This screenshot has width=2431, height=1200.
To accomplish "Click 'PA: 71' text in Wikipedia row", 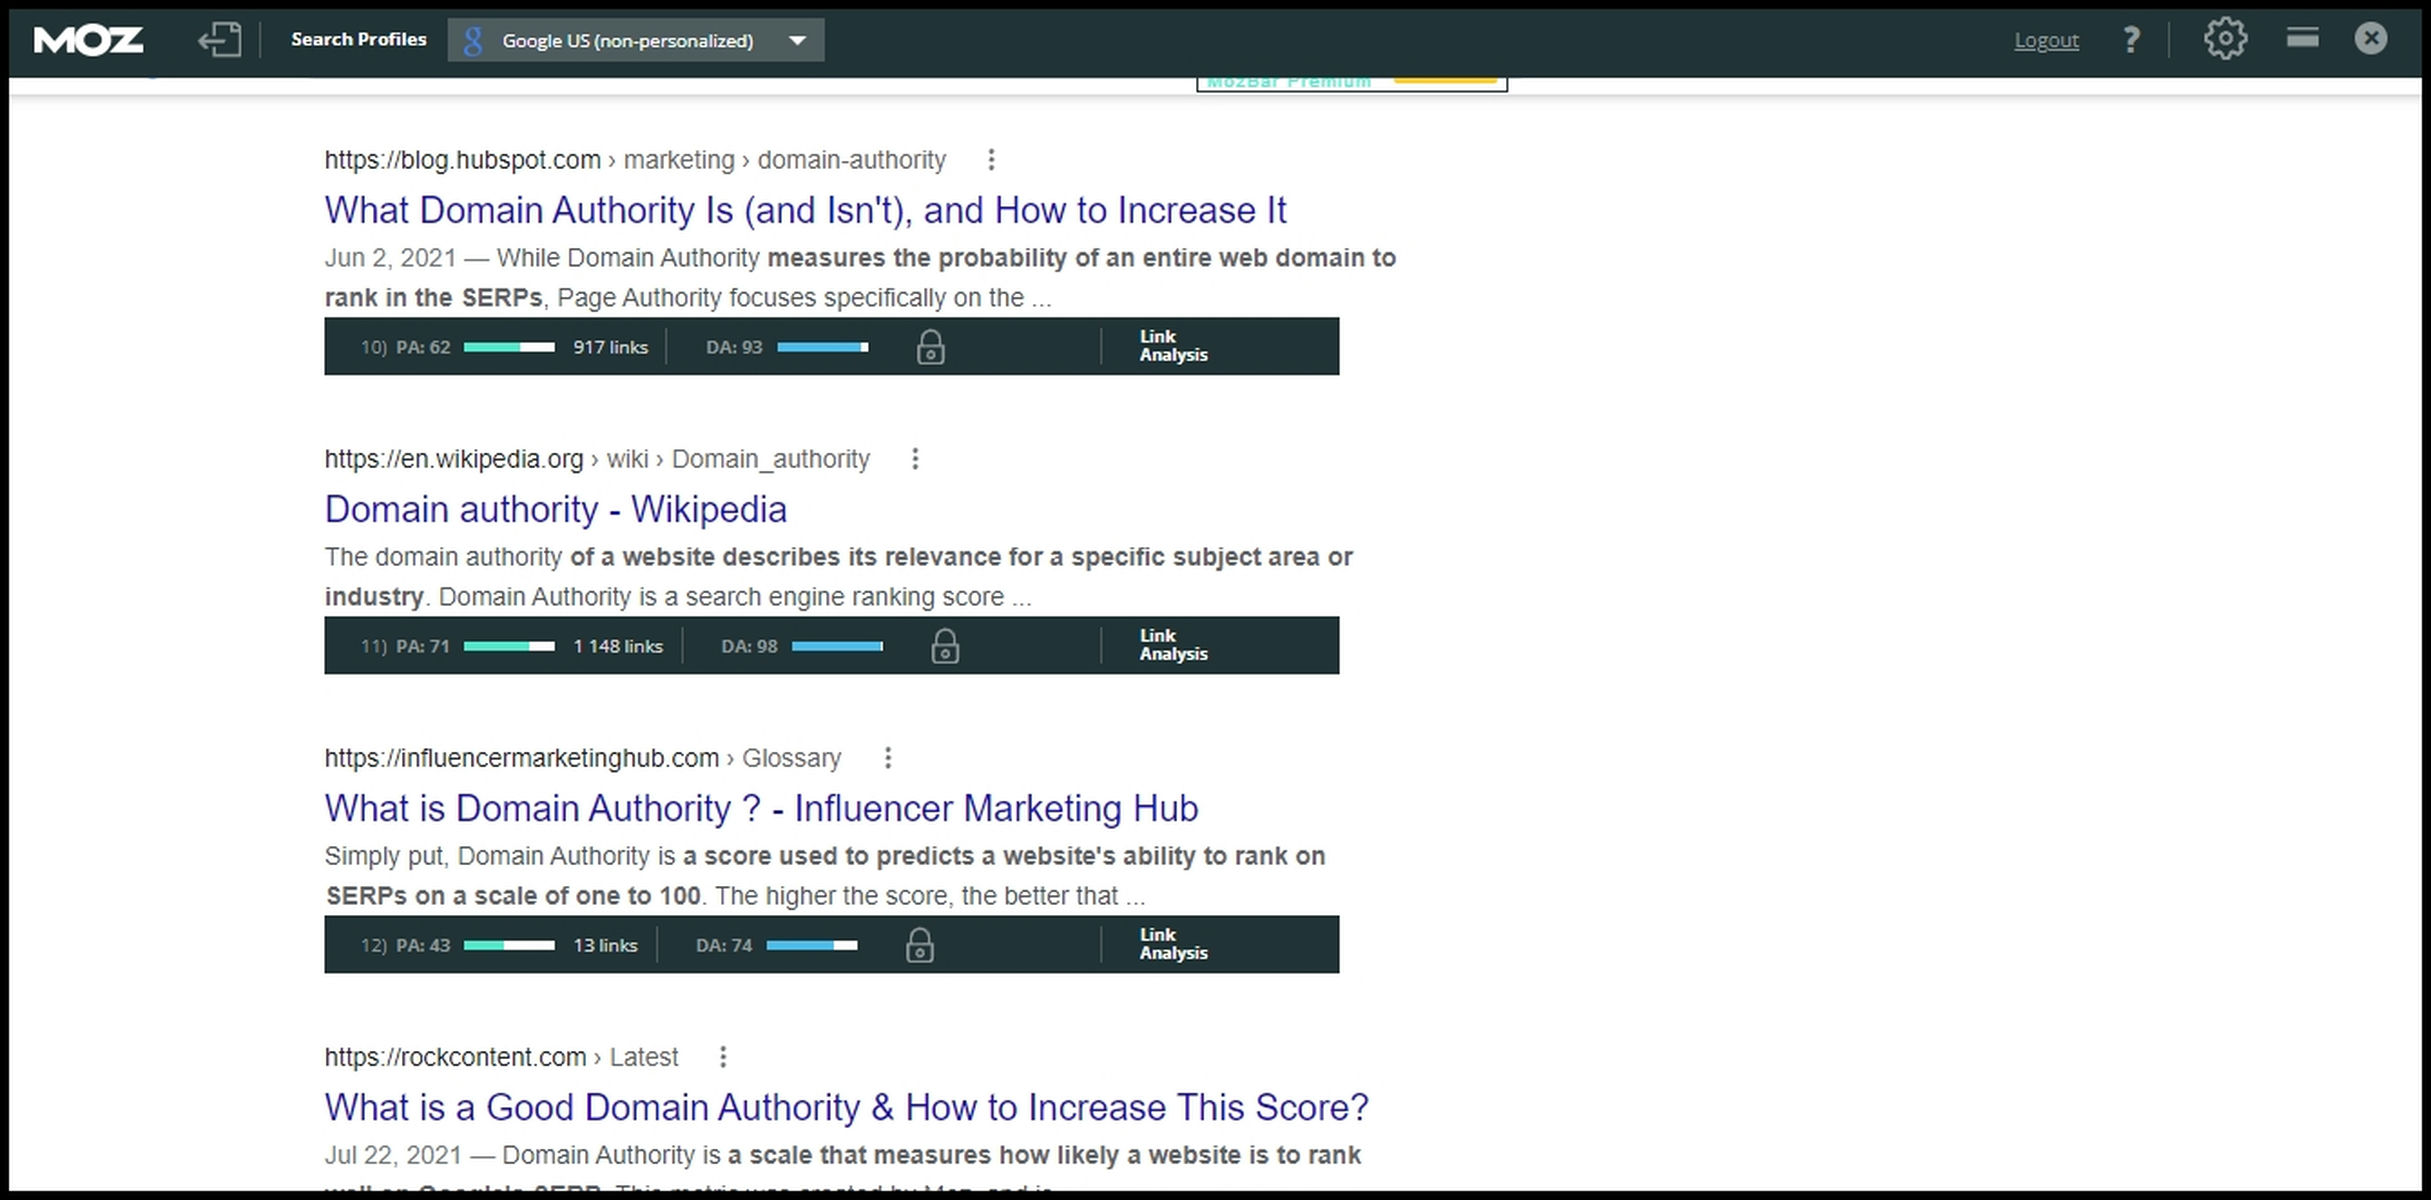I will 423,646.
